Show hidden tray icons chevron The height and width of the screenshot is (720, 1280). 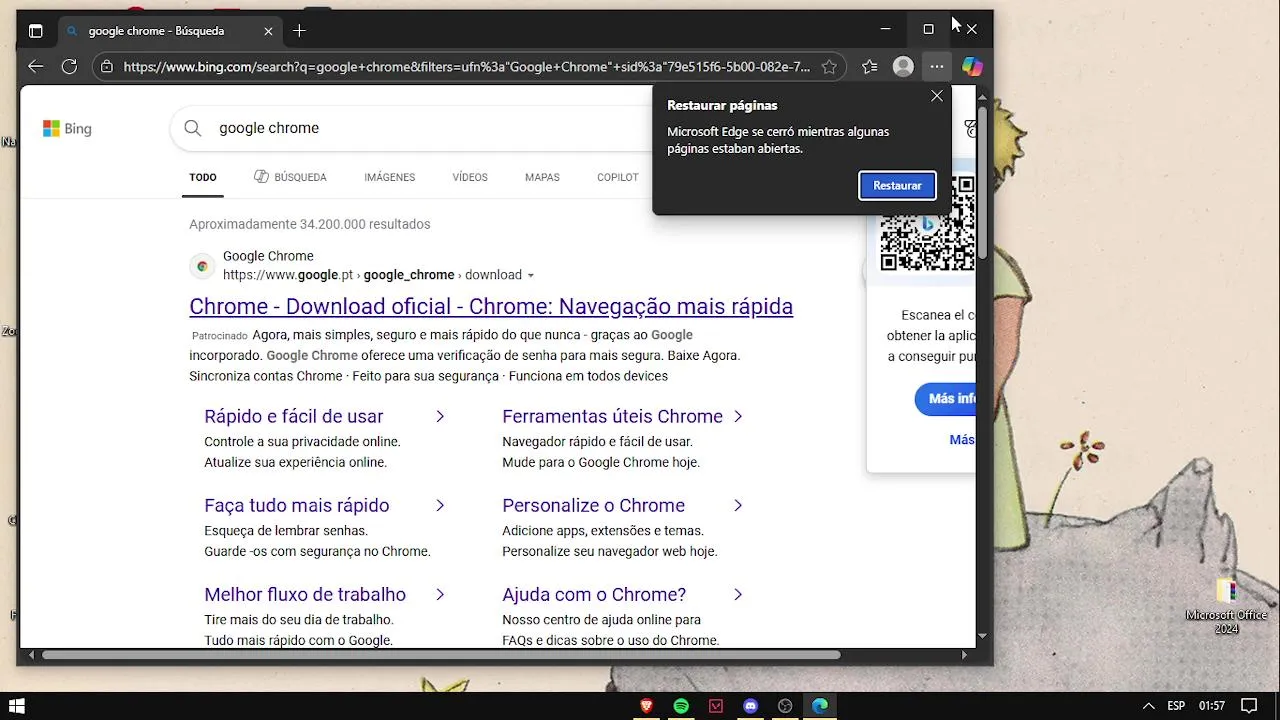click(x=1149, y=706)
